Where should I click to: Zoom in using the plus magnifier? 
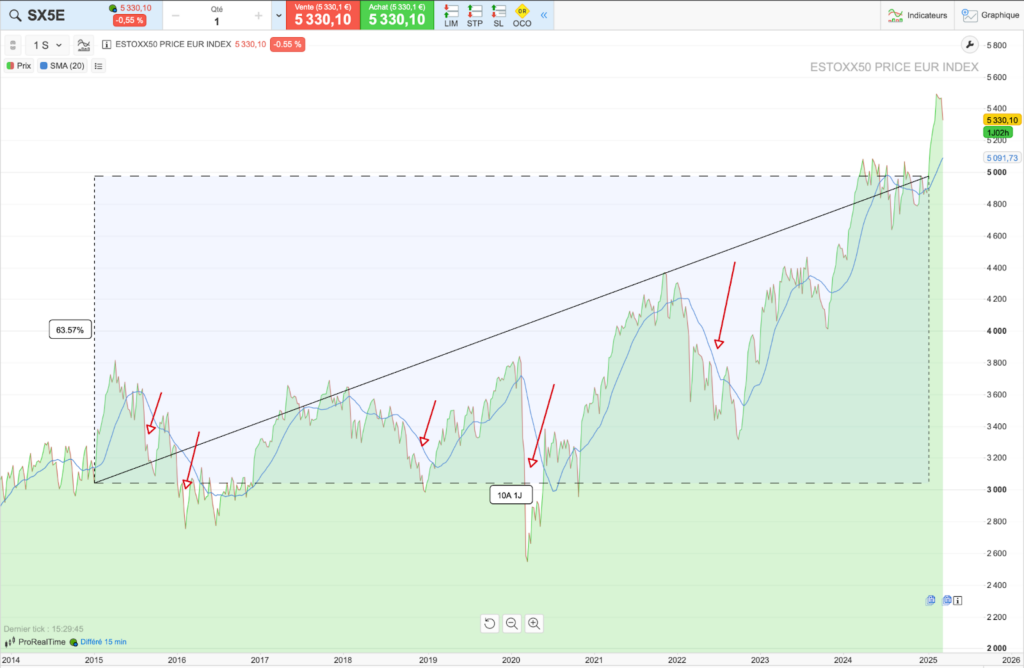pos(534,624)
